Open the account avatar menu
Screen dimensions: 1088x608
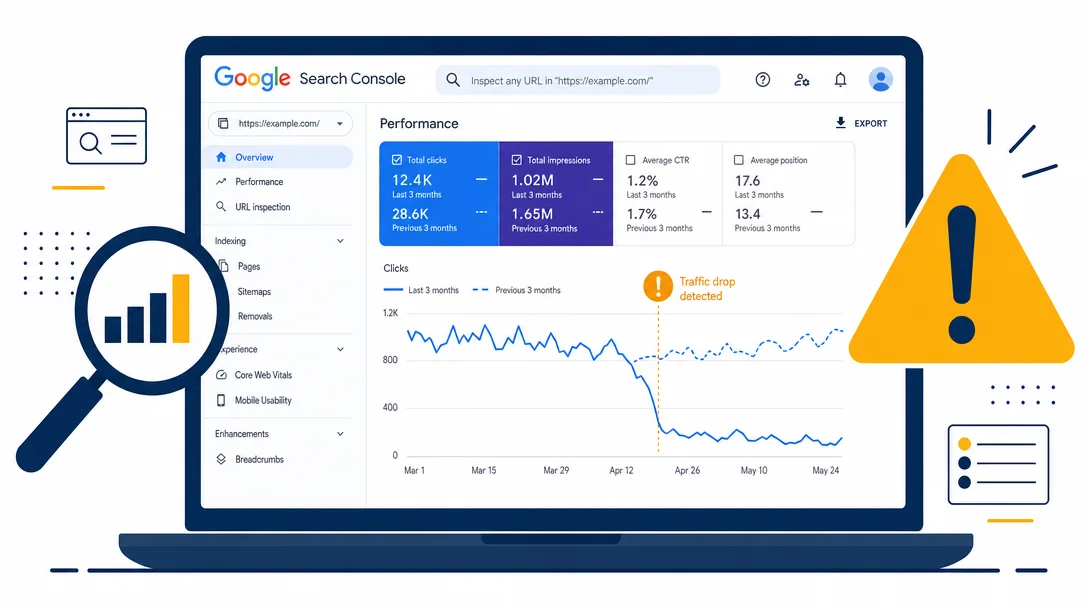pos(881,80)
